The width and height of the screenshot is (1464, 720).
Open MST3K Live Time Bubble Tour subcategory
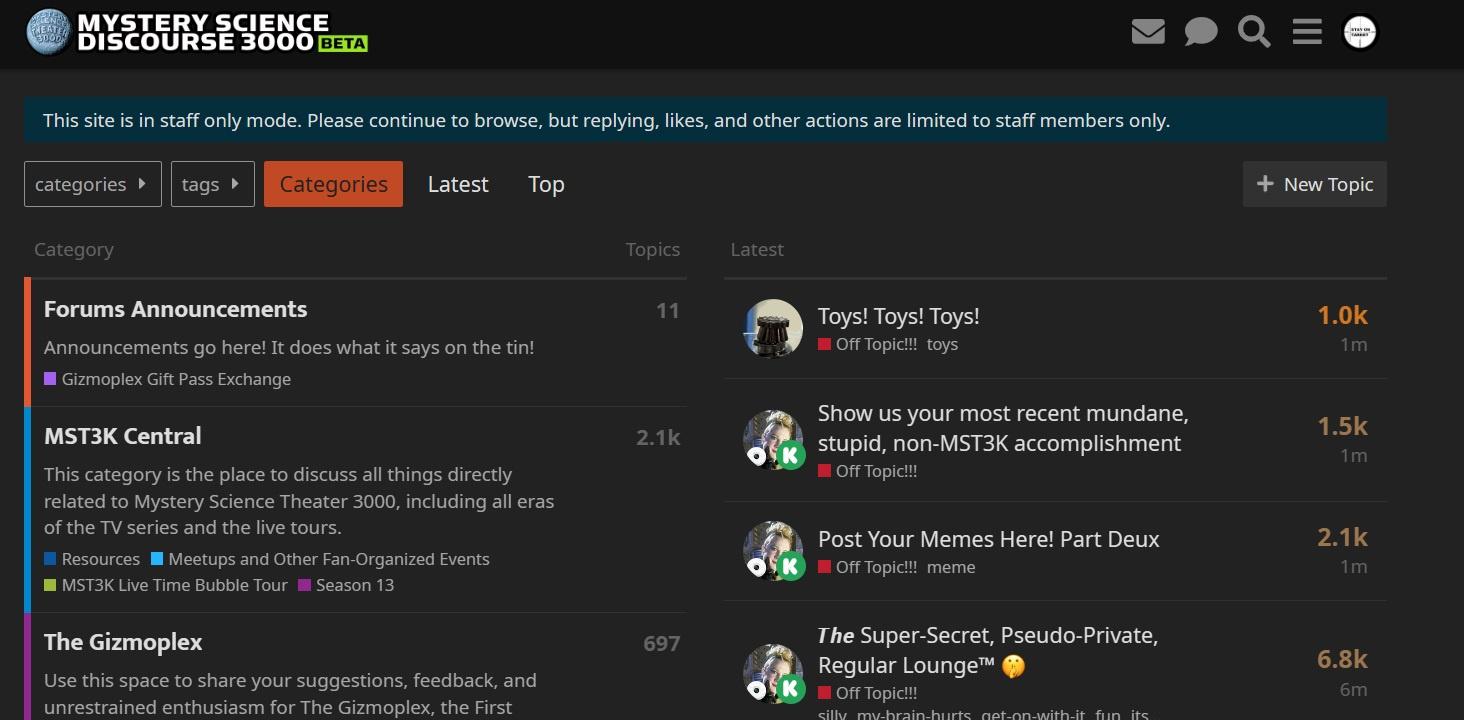pyautogui.click(x=166, y=585)
